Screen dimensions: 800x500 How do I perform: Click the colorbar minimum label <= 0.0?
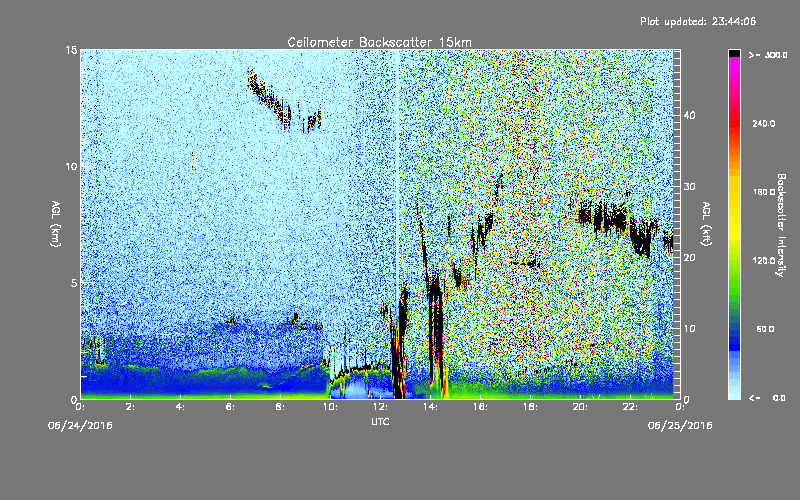pyautogui.click(x=767, y=398)
